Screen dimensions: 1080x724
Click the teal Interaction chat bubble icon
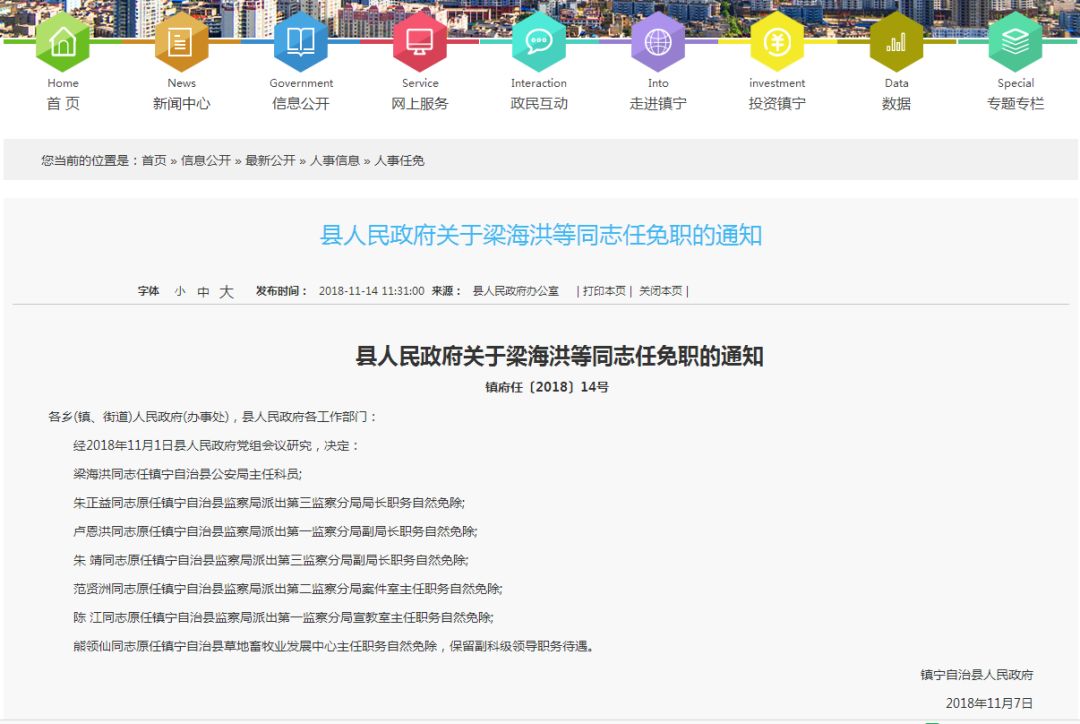point(539,42)
